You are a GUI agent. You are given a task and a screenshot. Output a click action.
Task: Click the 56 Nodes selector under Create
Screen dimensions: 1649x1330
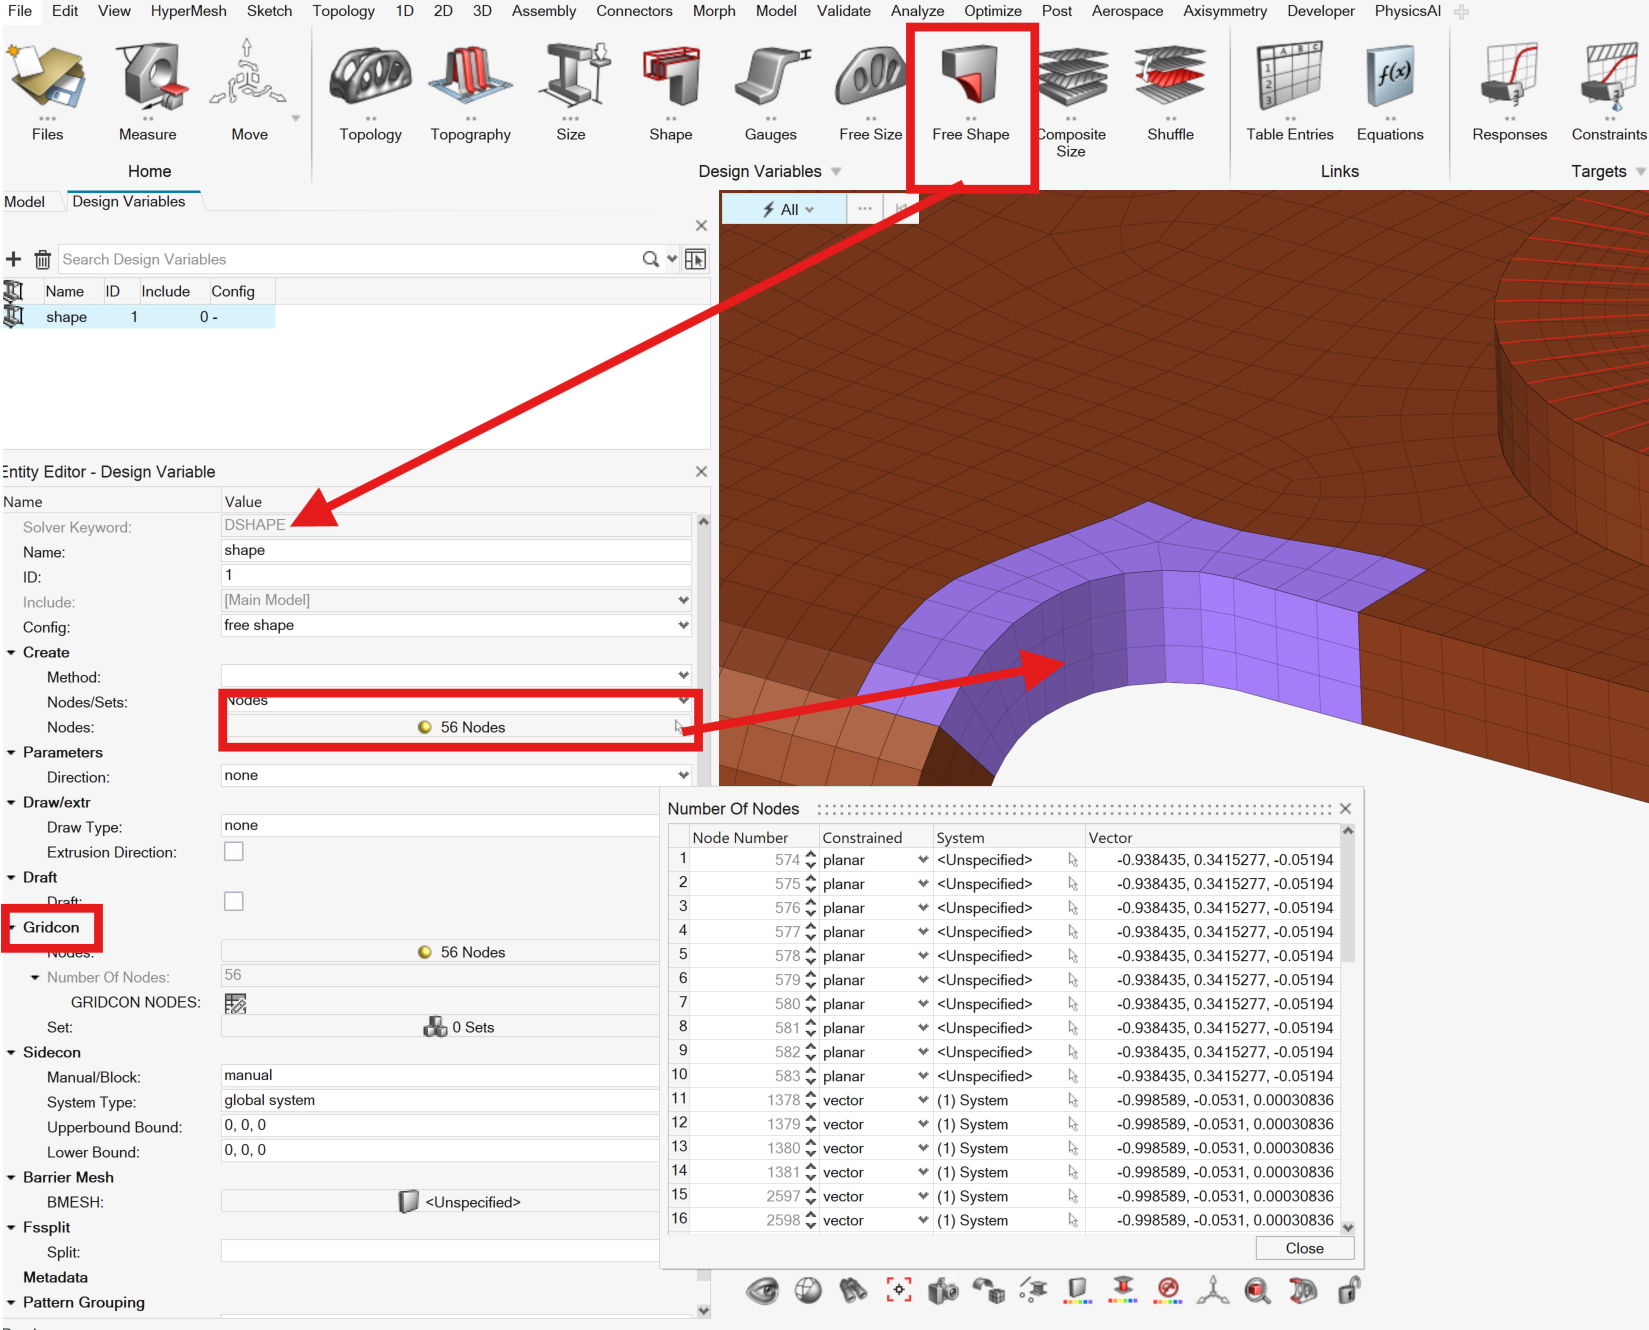click(461, 727)
